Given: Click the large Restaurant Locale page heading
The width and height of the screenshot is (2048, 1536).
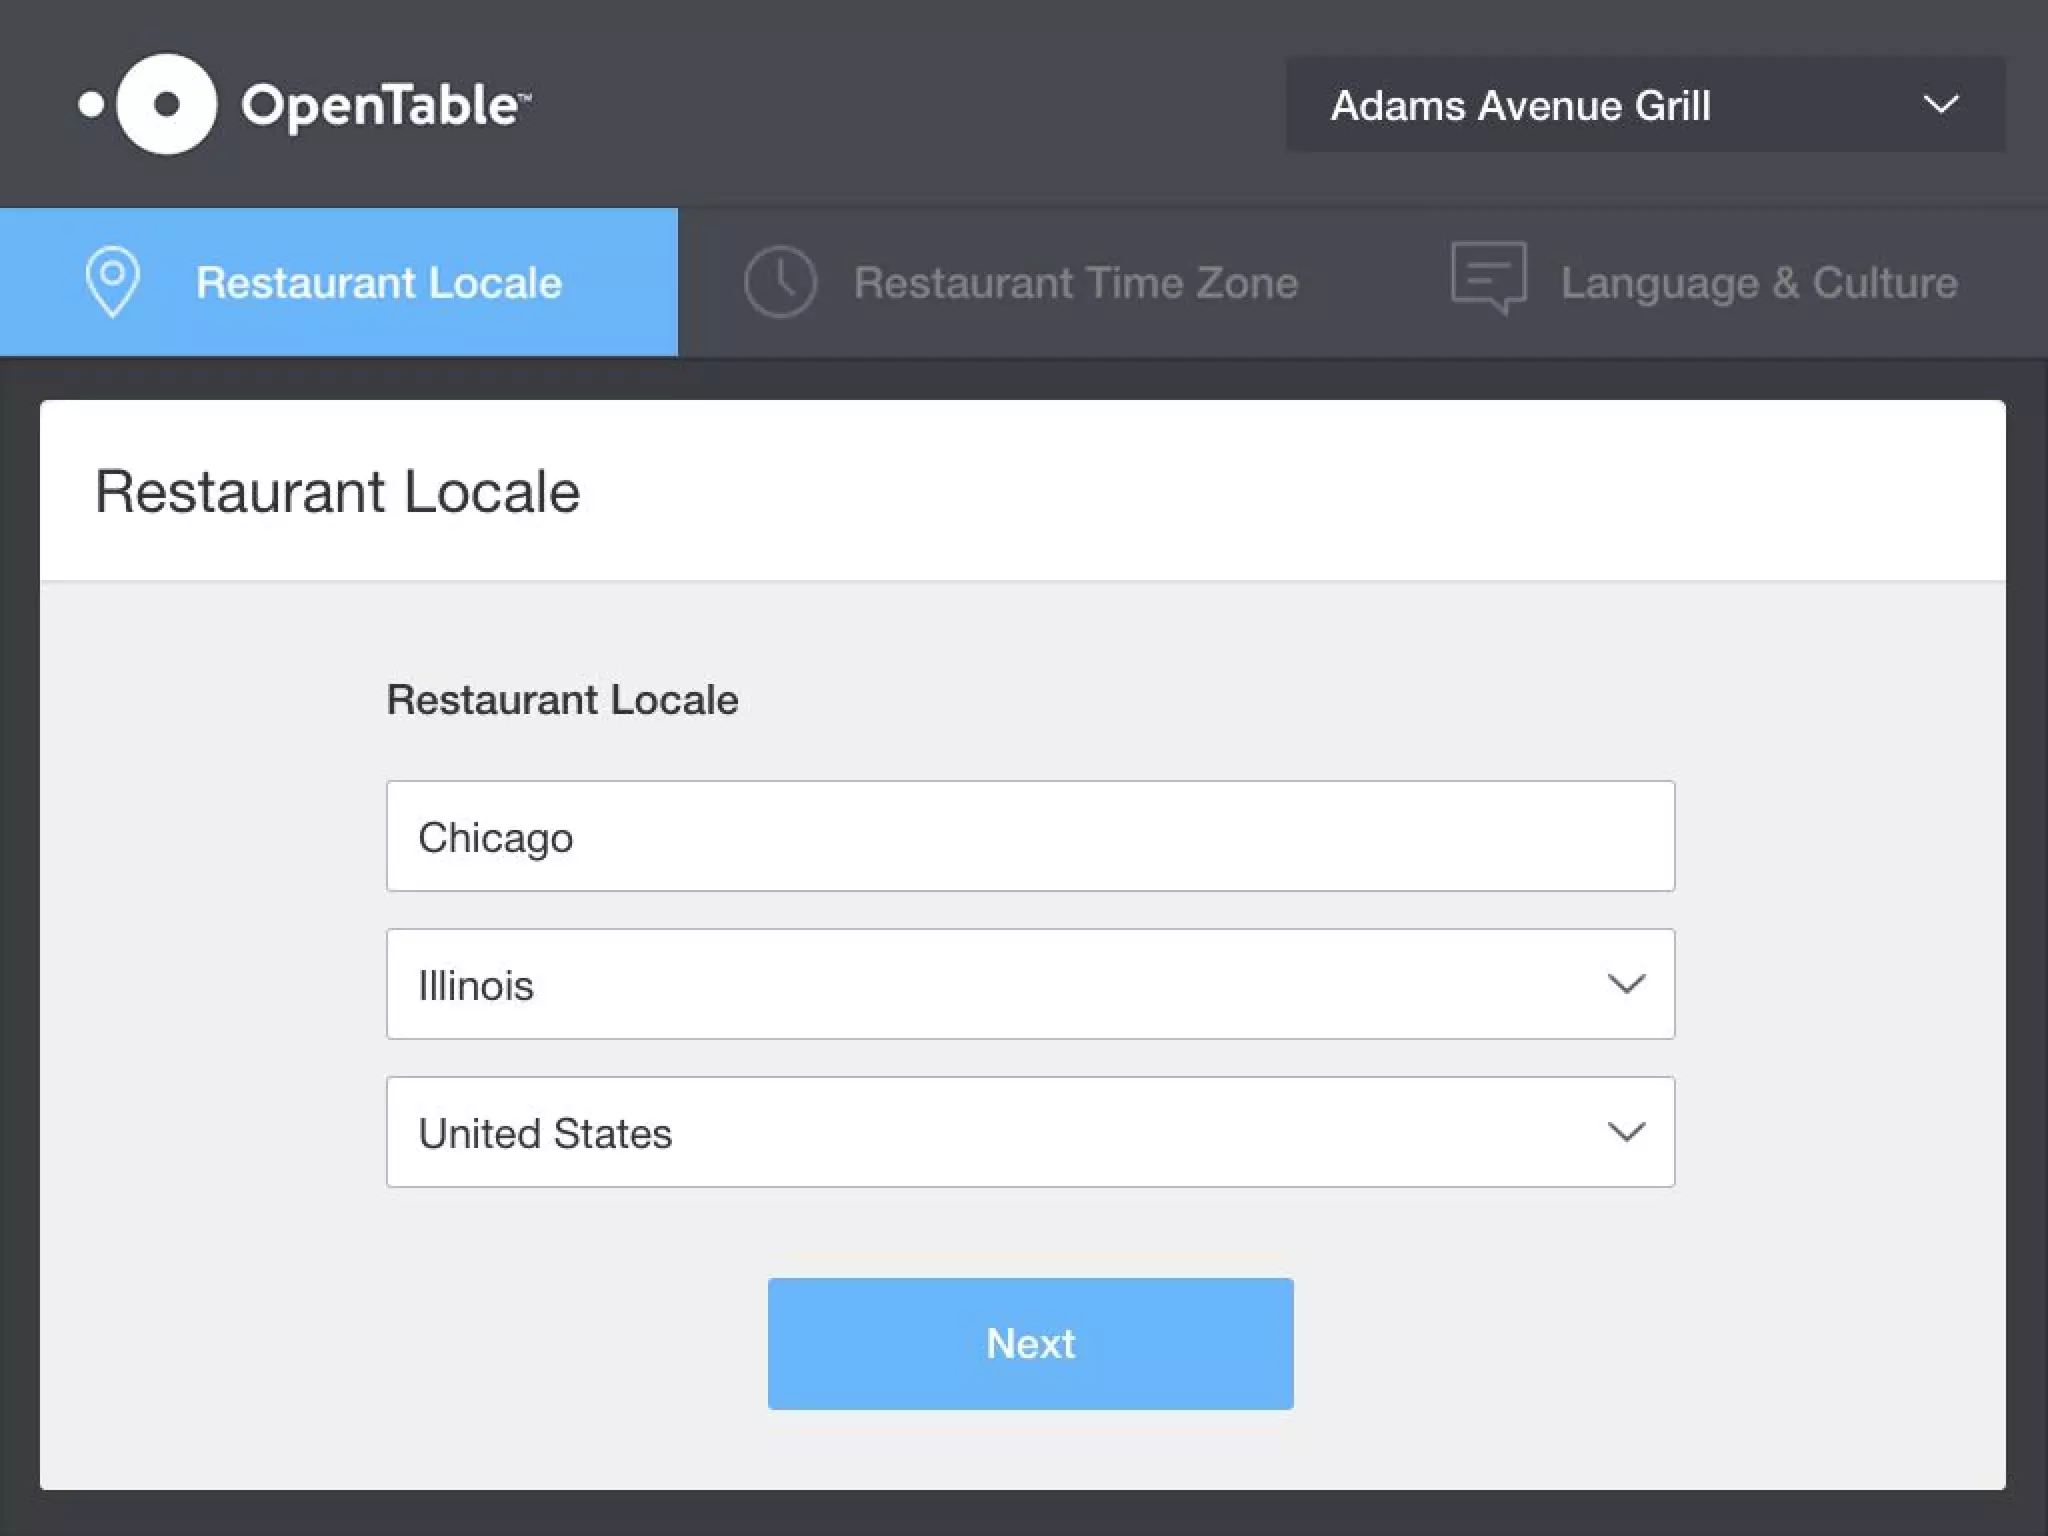Looking at the screenshot, I should tap(337, 491).
